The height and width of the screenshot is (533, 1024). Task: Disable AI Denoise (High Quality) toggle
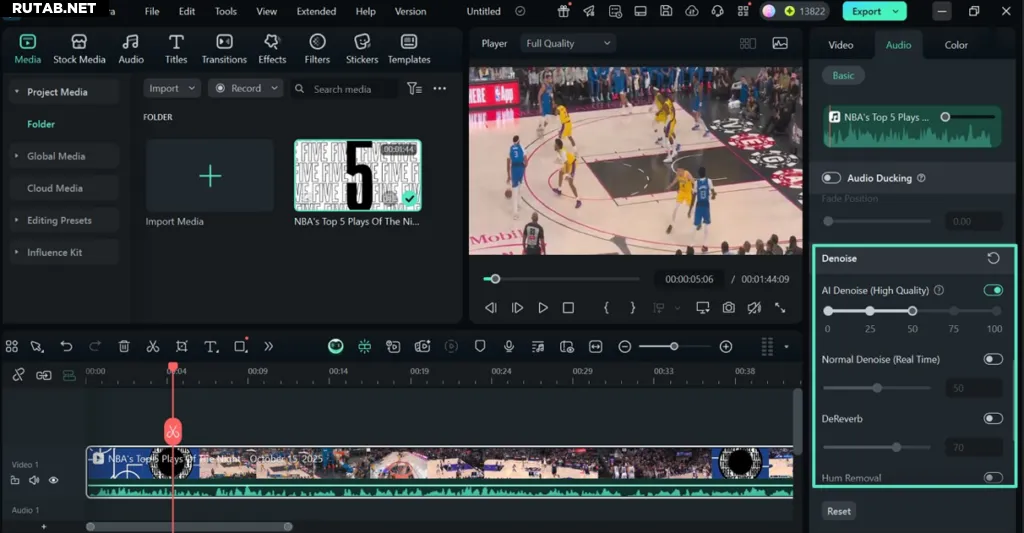coord(992,290)
